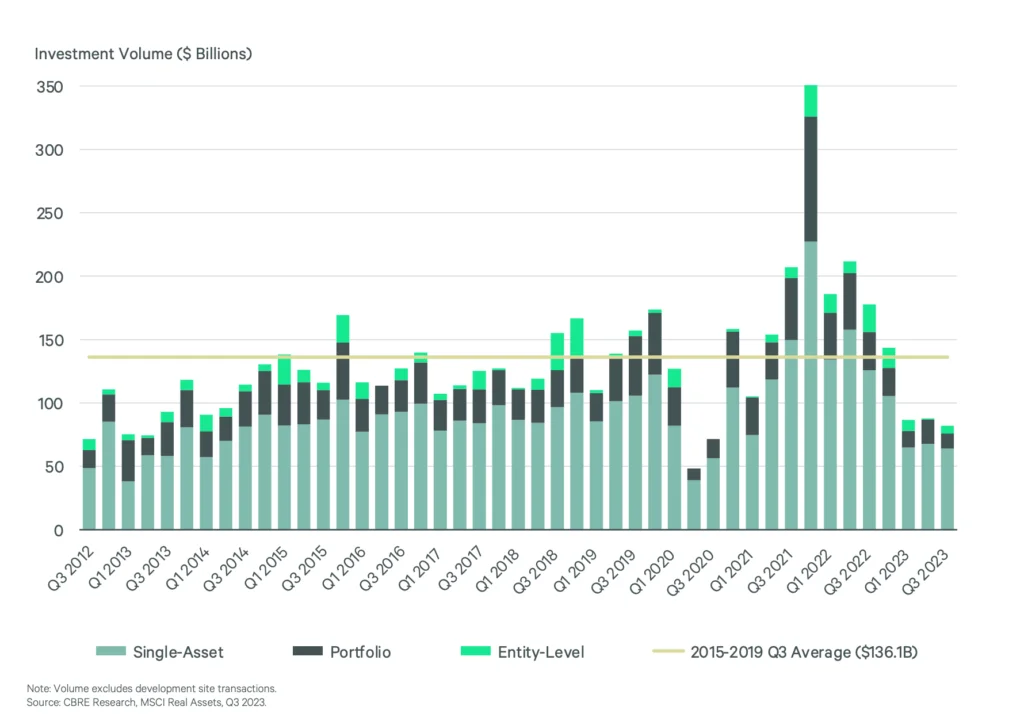Select the 'Portfolio' legend label
Image resolution: width=1024 pixels, height=714 pixels.
coord(360,652)
